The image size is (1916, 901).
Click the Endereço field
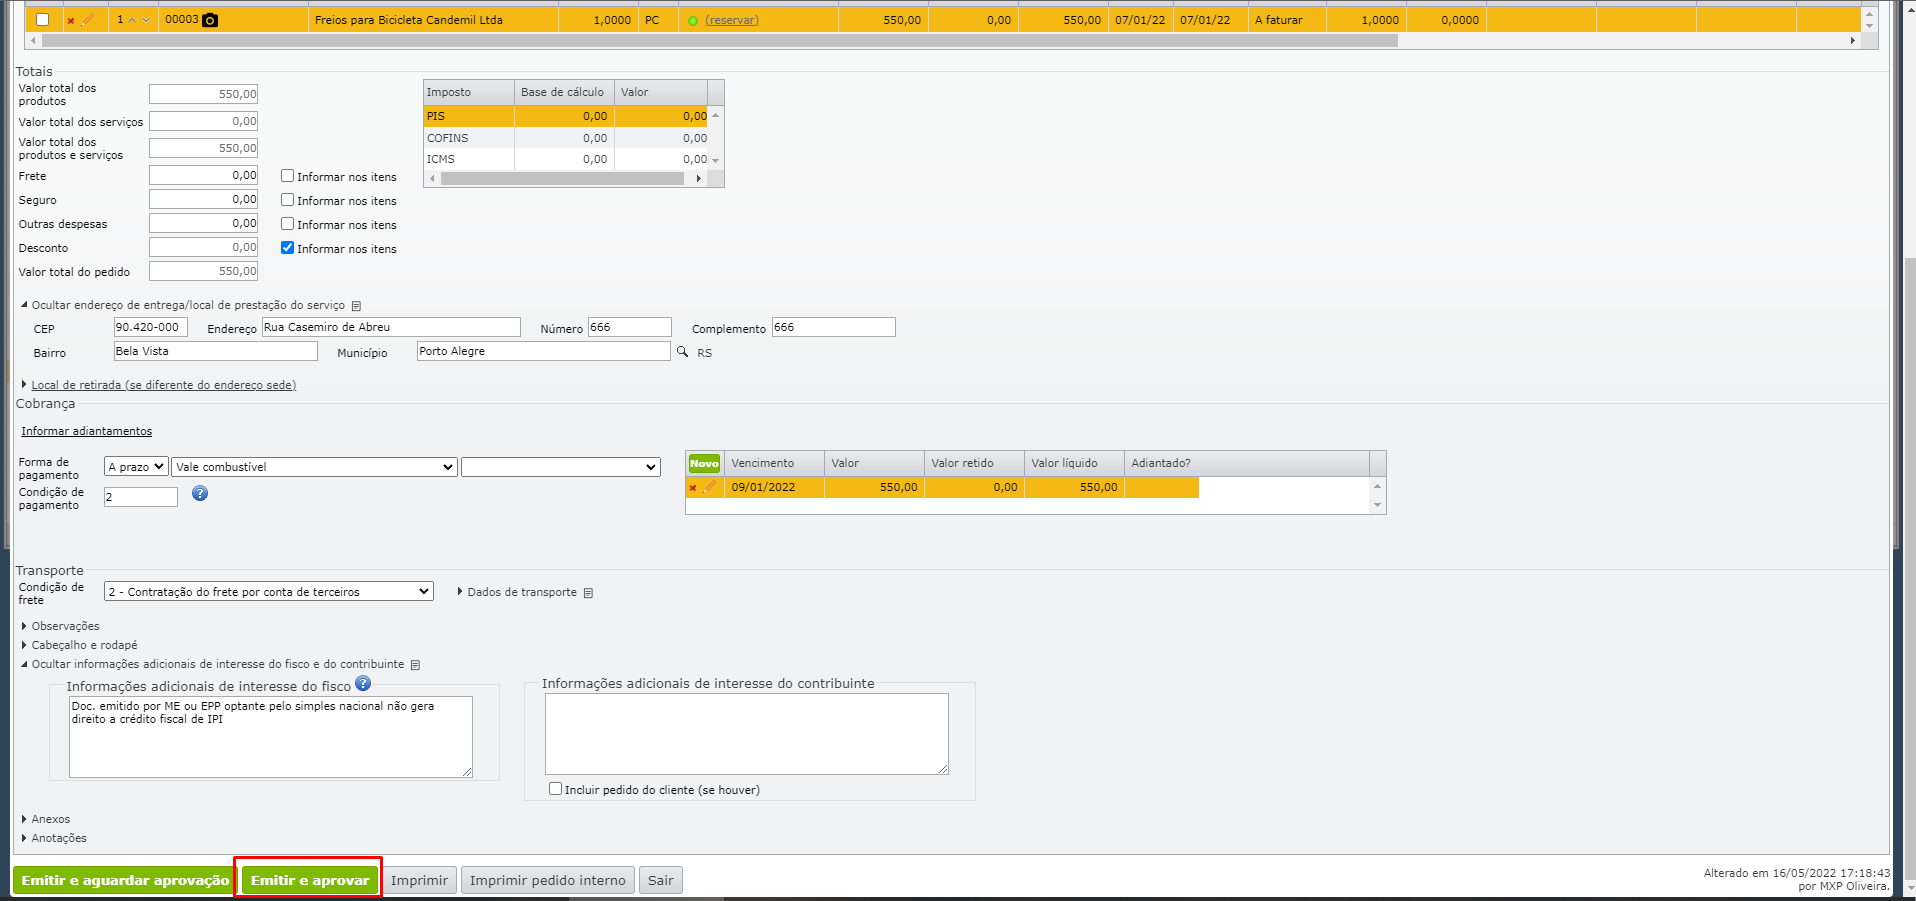pos(391,327)
